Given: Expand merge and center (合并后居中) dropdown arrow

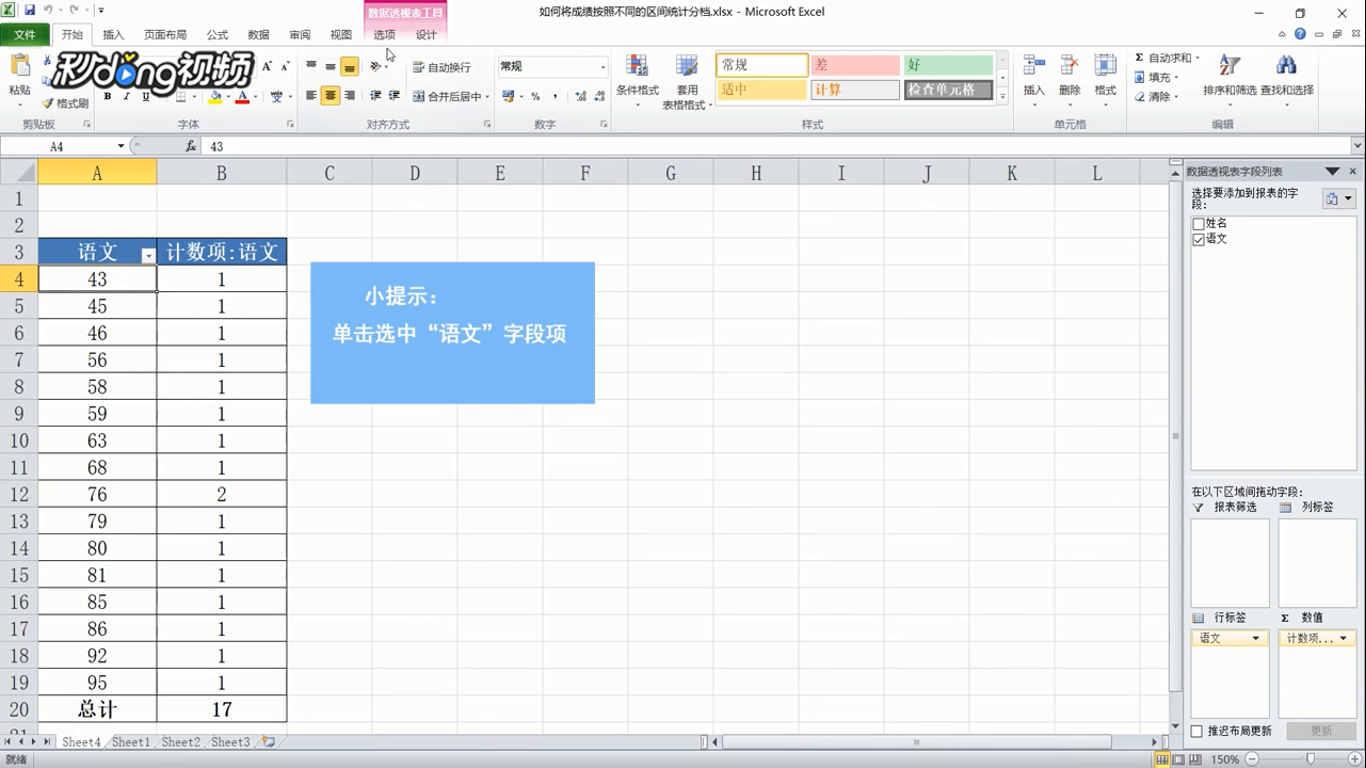Looking at the screenshot, I should click(x=487, y=97).
